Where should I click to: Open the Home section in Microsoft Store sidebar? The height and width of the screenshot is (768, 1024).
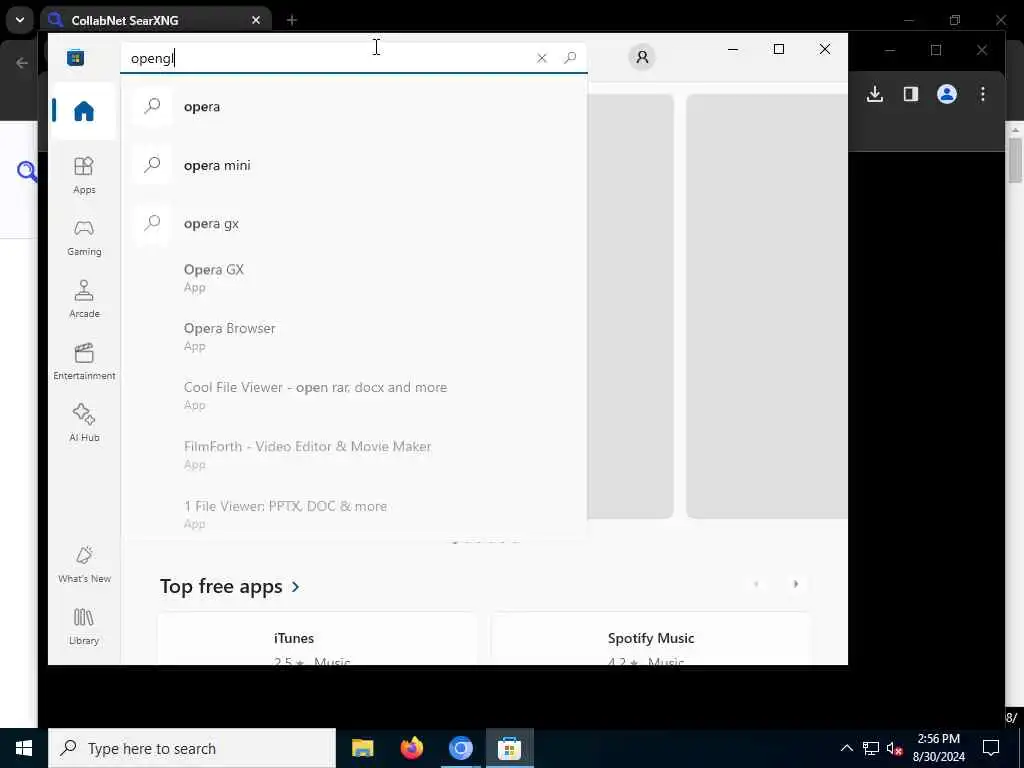point(84,111)
